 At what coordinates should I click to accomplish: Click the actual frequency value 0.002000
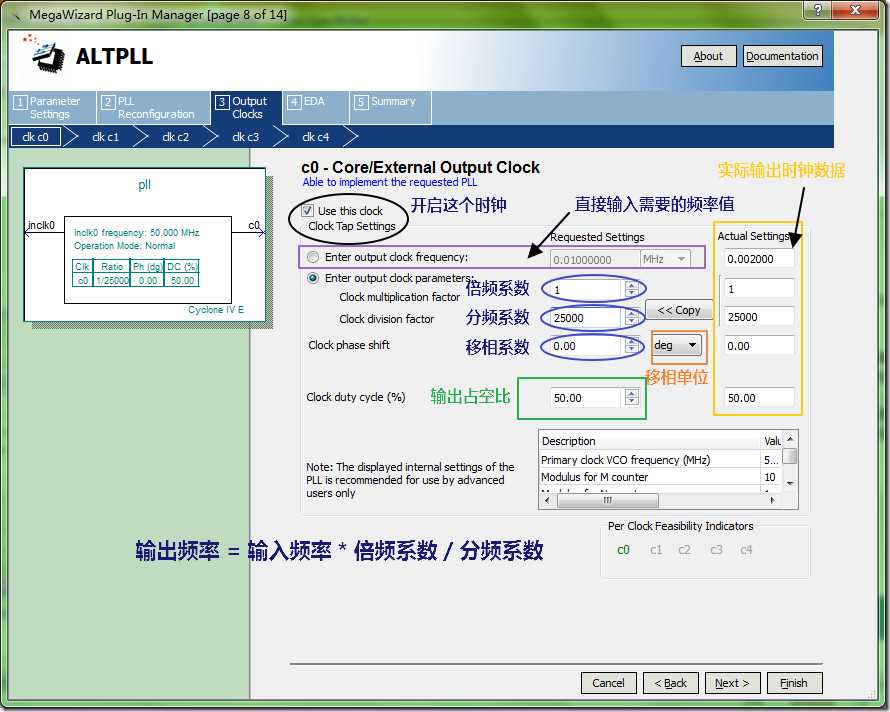click(758, 259)
